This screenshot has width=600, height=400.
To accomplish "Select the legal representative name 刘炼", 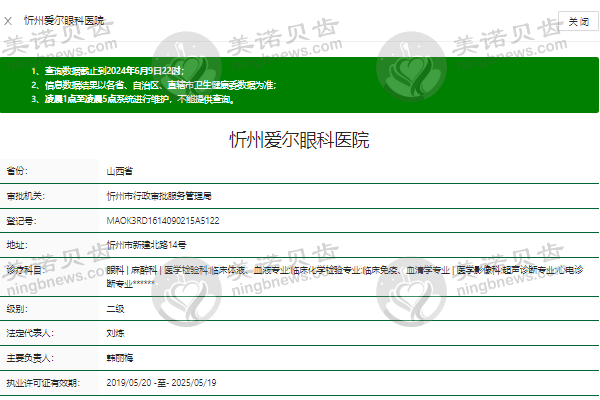I will [x=116, y=333].
